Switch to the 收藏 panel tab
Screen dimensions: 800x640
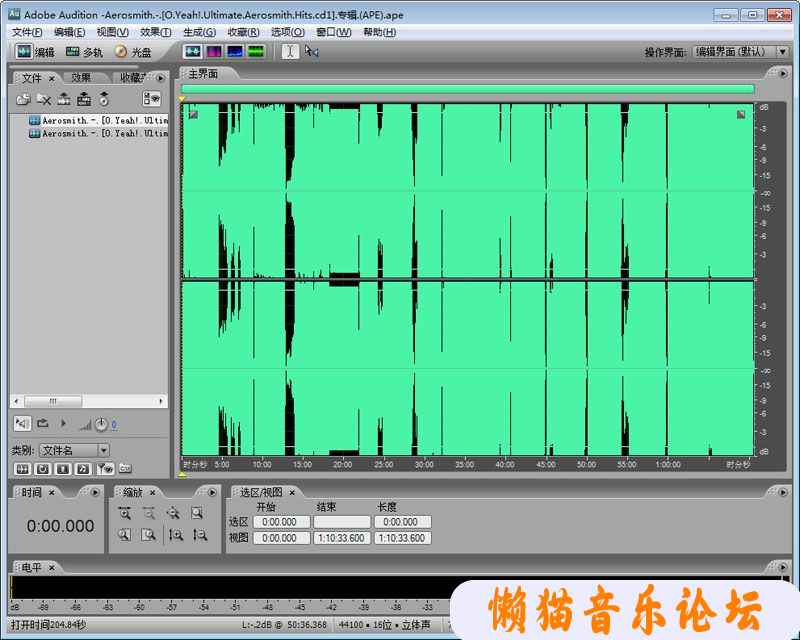pos(133,78)
